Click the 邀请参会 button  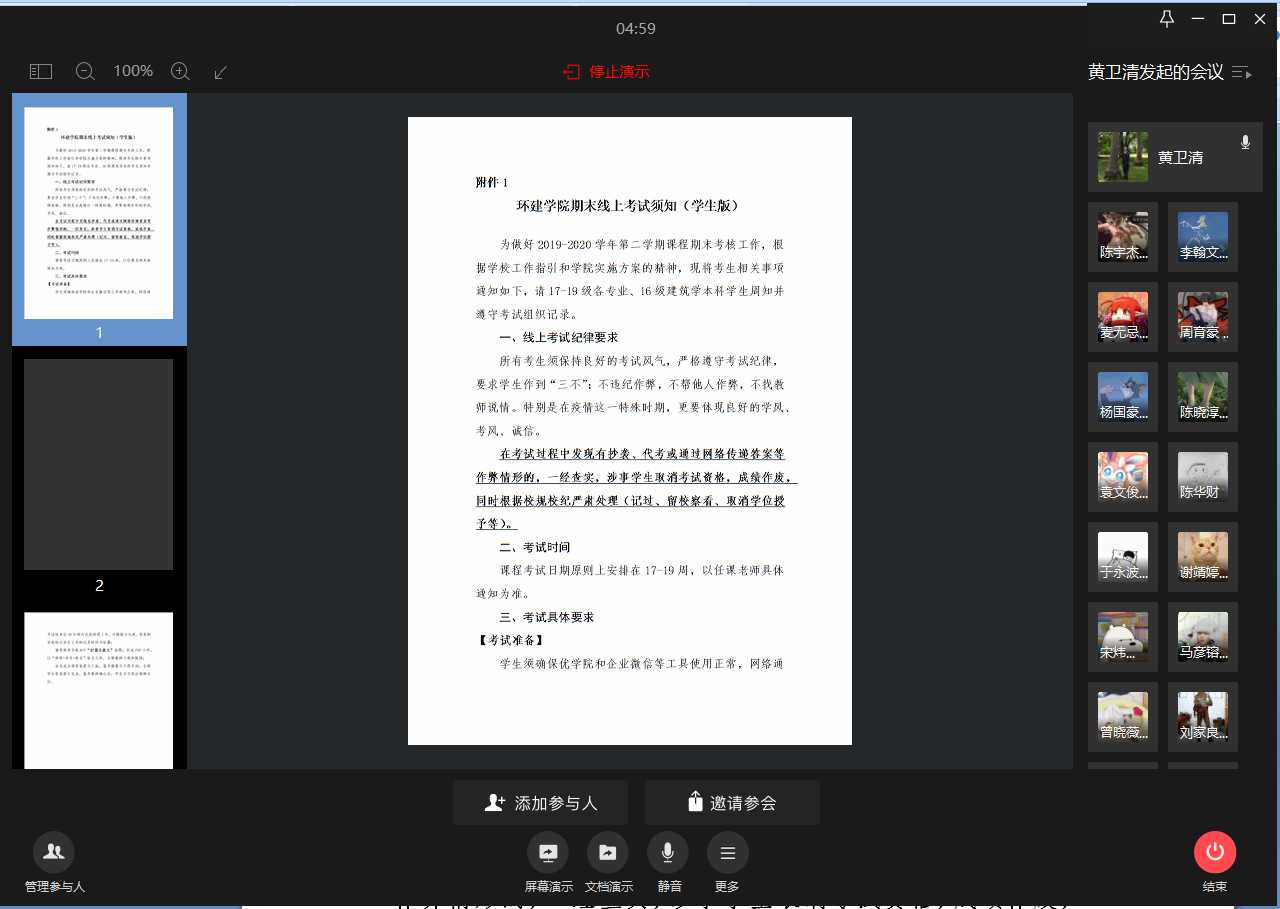[x=732, y=803]
